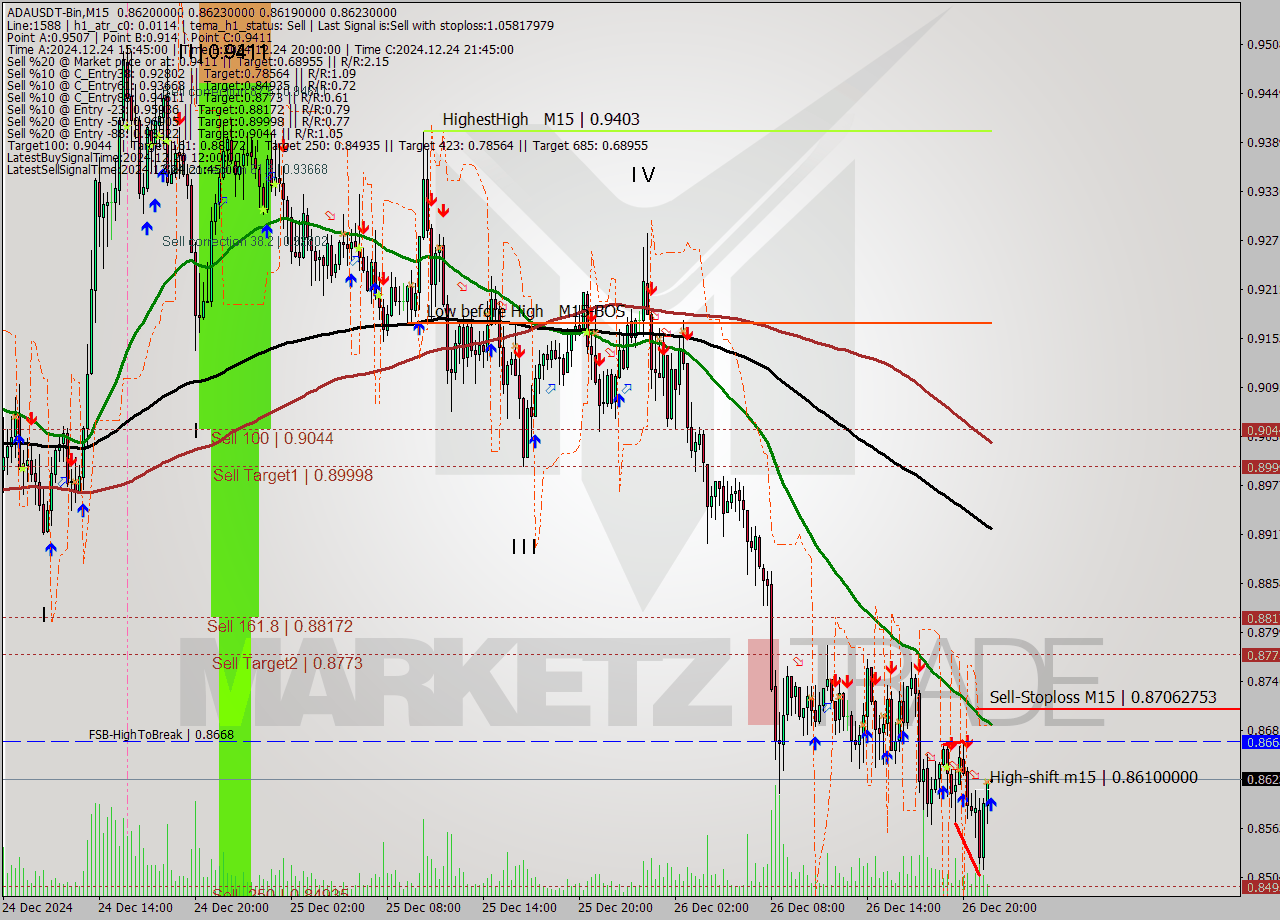Image resolution: width=1280 pixels, height=920 pixels.
Task: Click the 0.944 price scale value
Action: [1261, 93]
